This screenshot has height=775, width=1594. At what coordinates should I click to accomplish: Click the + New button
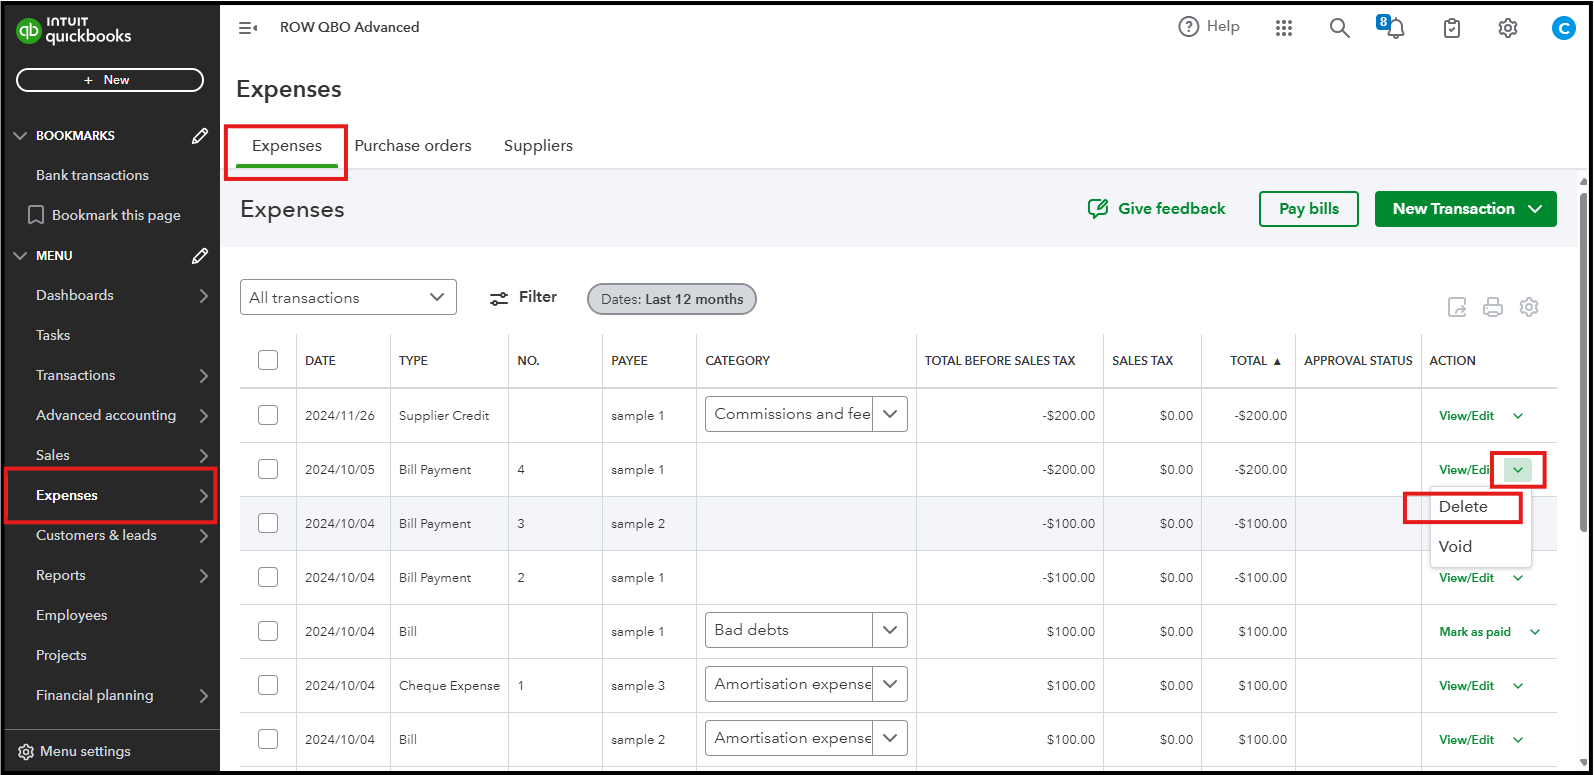click(110, 80)
